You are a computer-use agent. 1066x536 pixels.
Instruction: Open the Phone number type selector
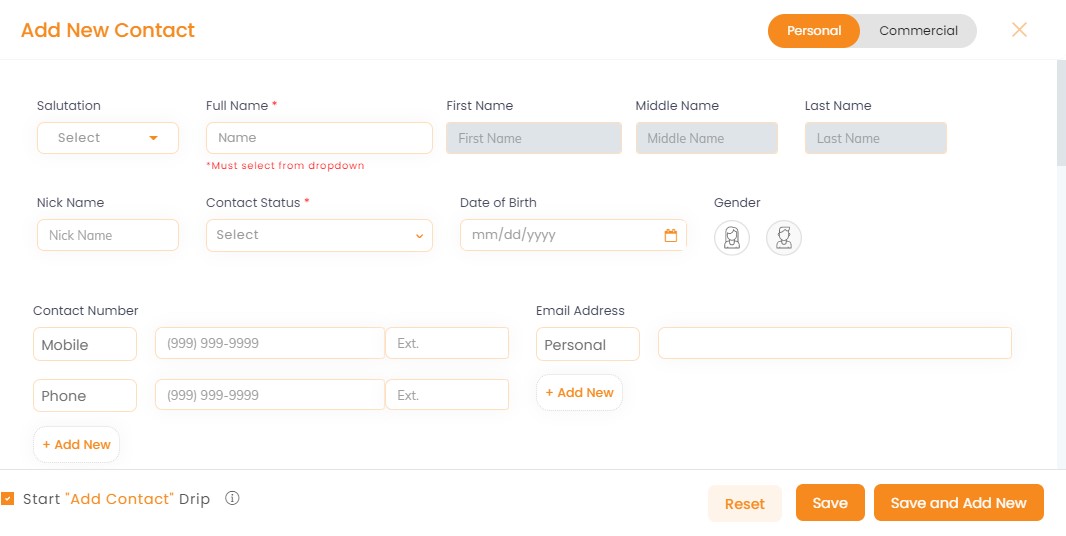tap(85, 395)
